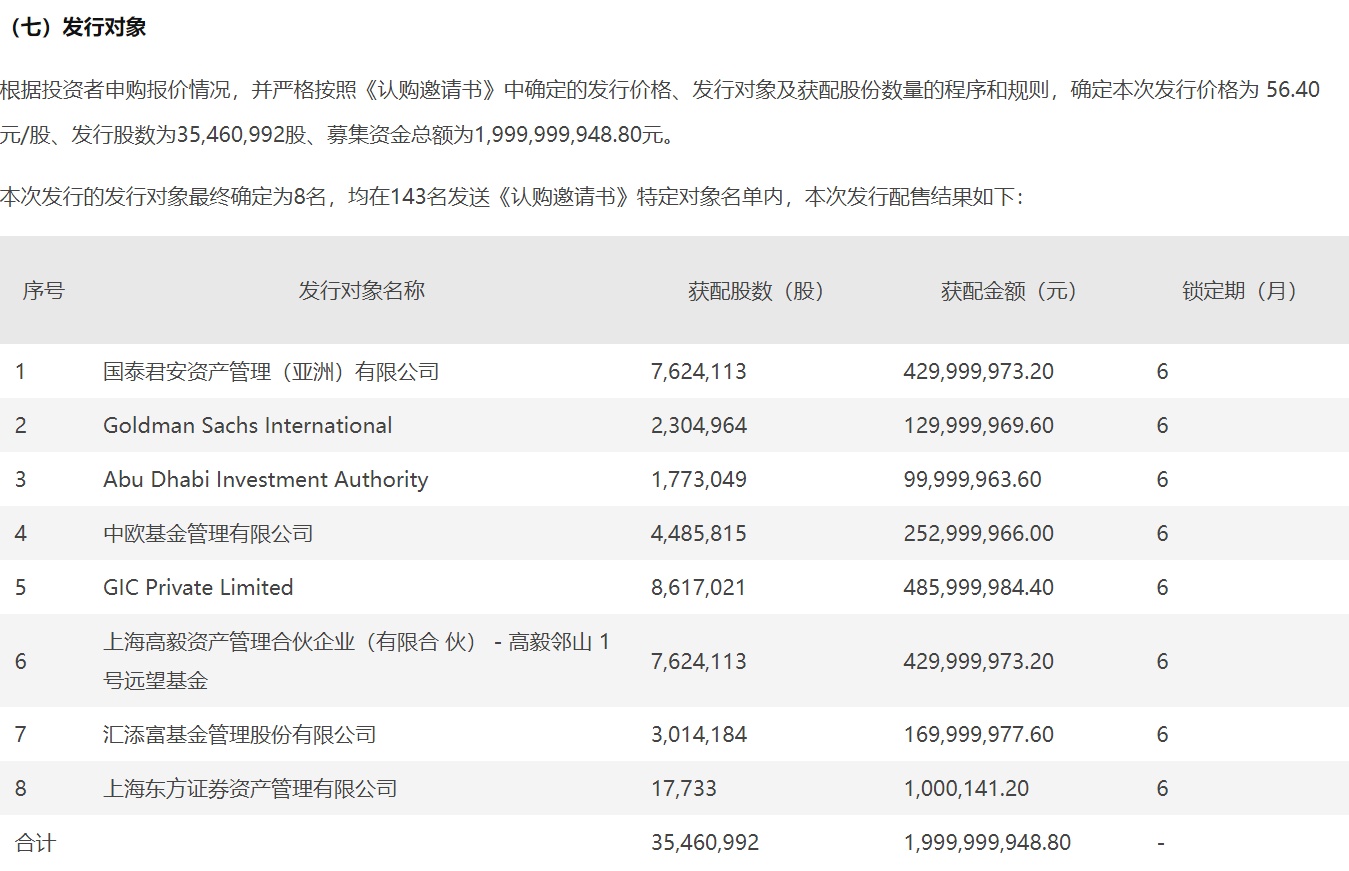
Task: Click the Goldman Sachs International cell
Action: click(x=247, y=426)
